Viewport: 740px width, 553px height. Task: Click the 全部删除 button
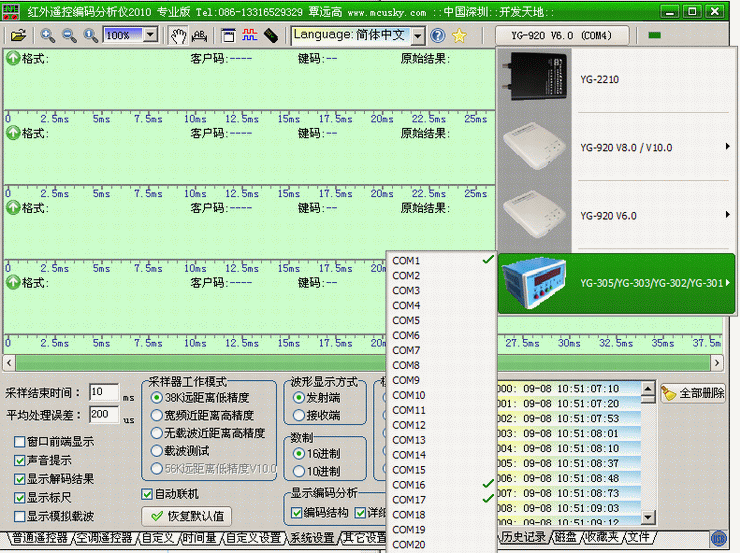[693, 393]
